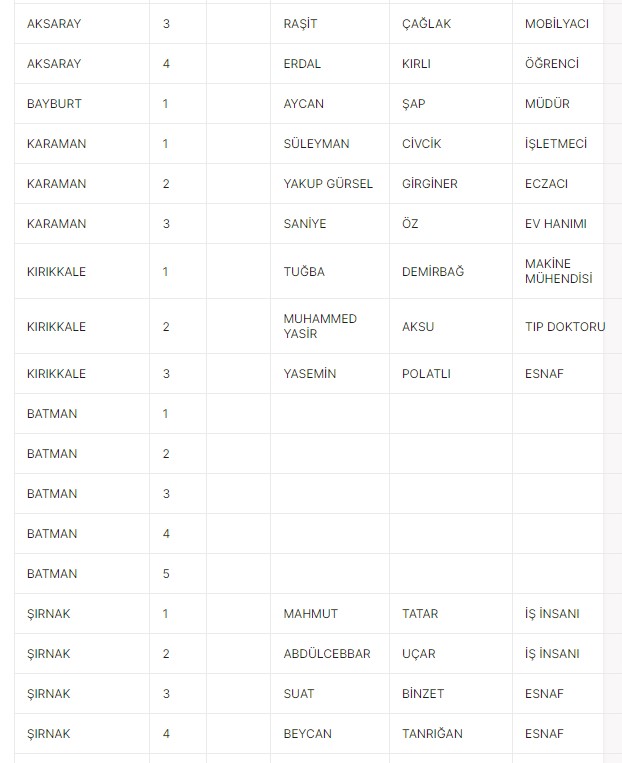Click the surname TANRIĞAN
Image resolution: width=622 pixels, height=763 pixels.
432,733
